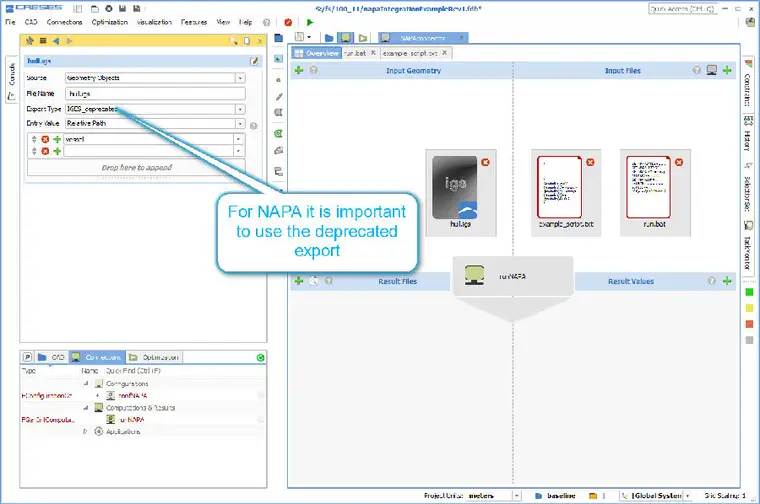Open the Connections menu
Viewport: 760px width, 504px height.
coord(64,22)
